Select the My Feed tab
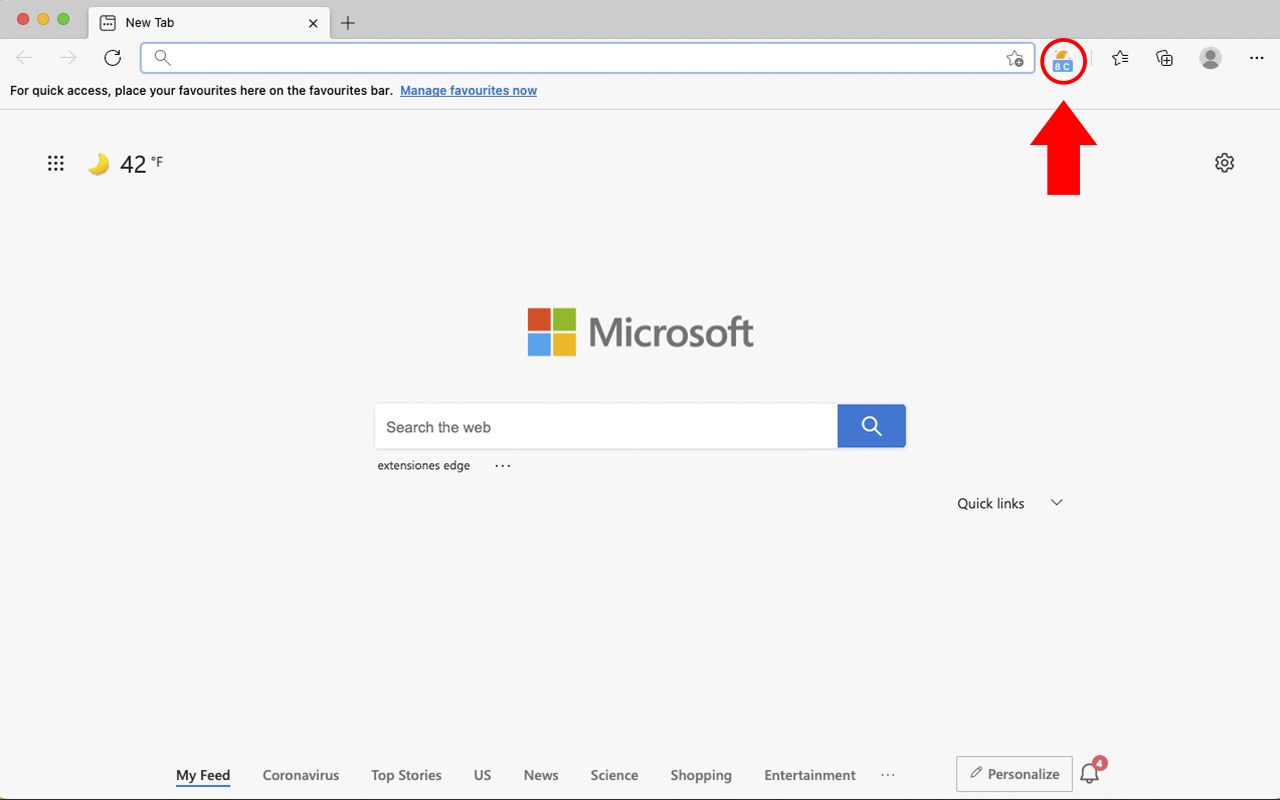1280x800 pixels. [x=203, y=775]
